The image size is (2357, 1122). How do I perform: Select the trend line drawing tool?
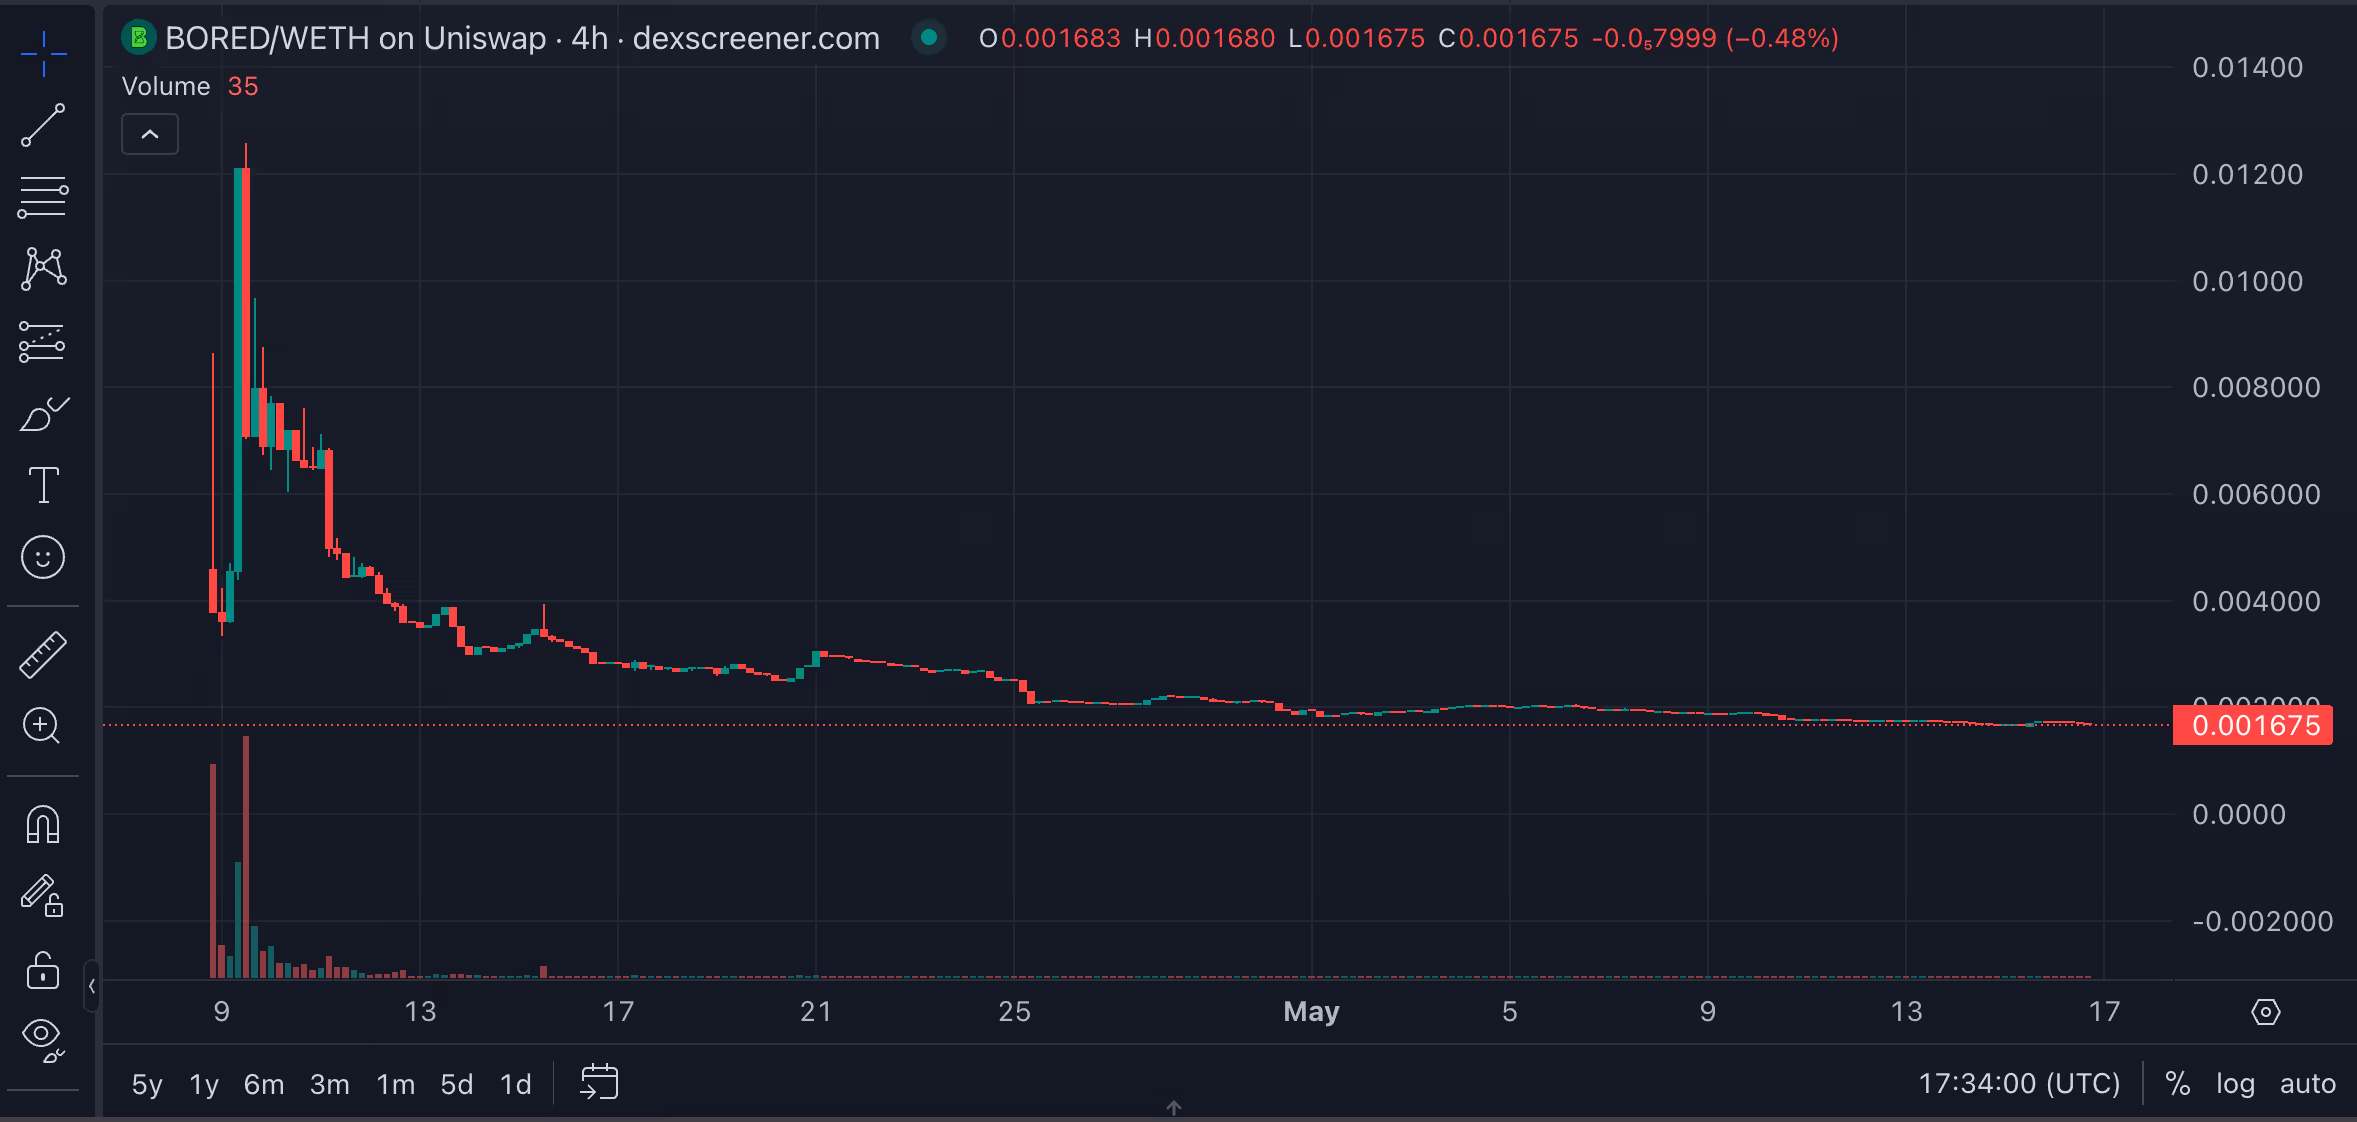point(43,125)
